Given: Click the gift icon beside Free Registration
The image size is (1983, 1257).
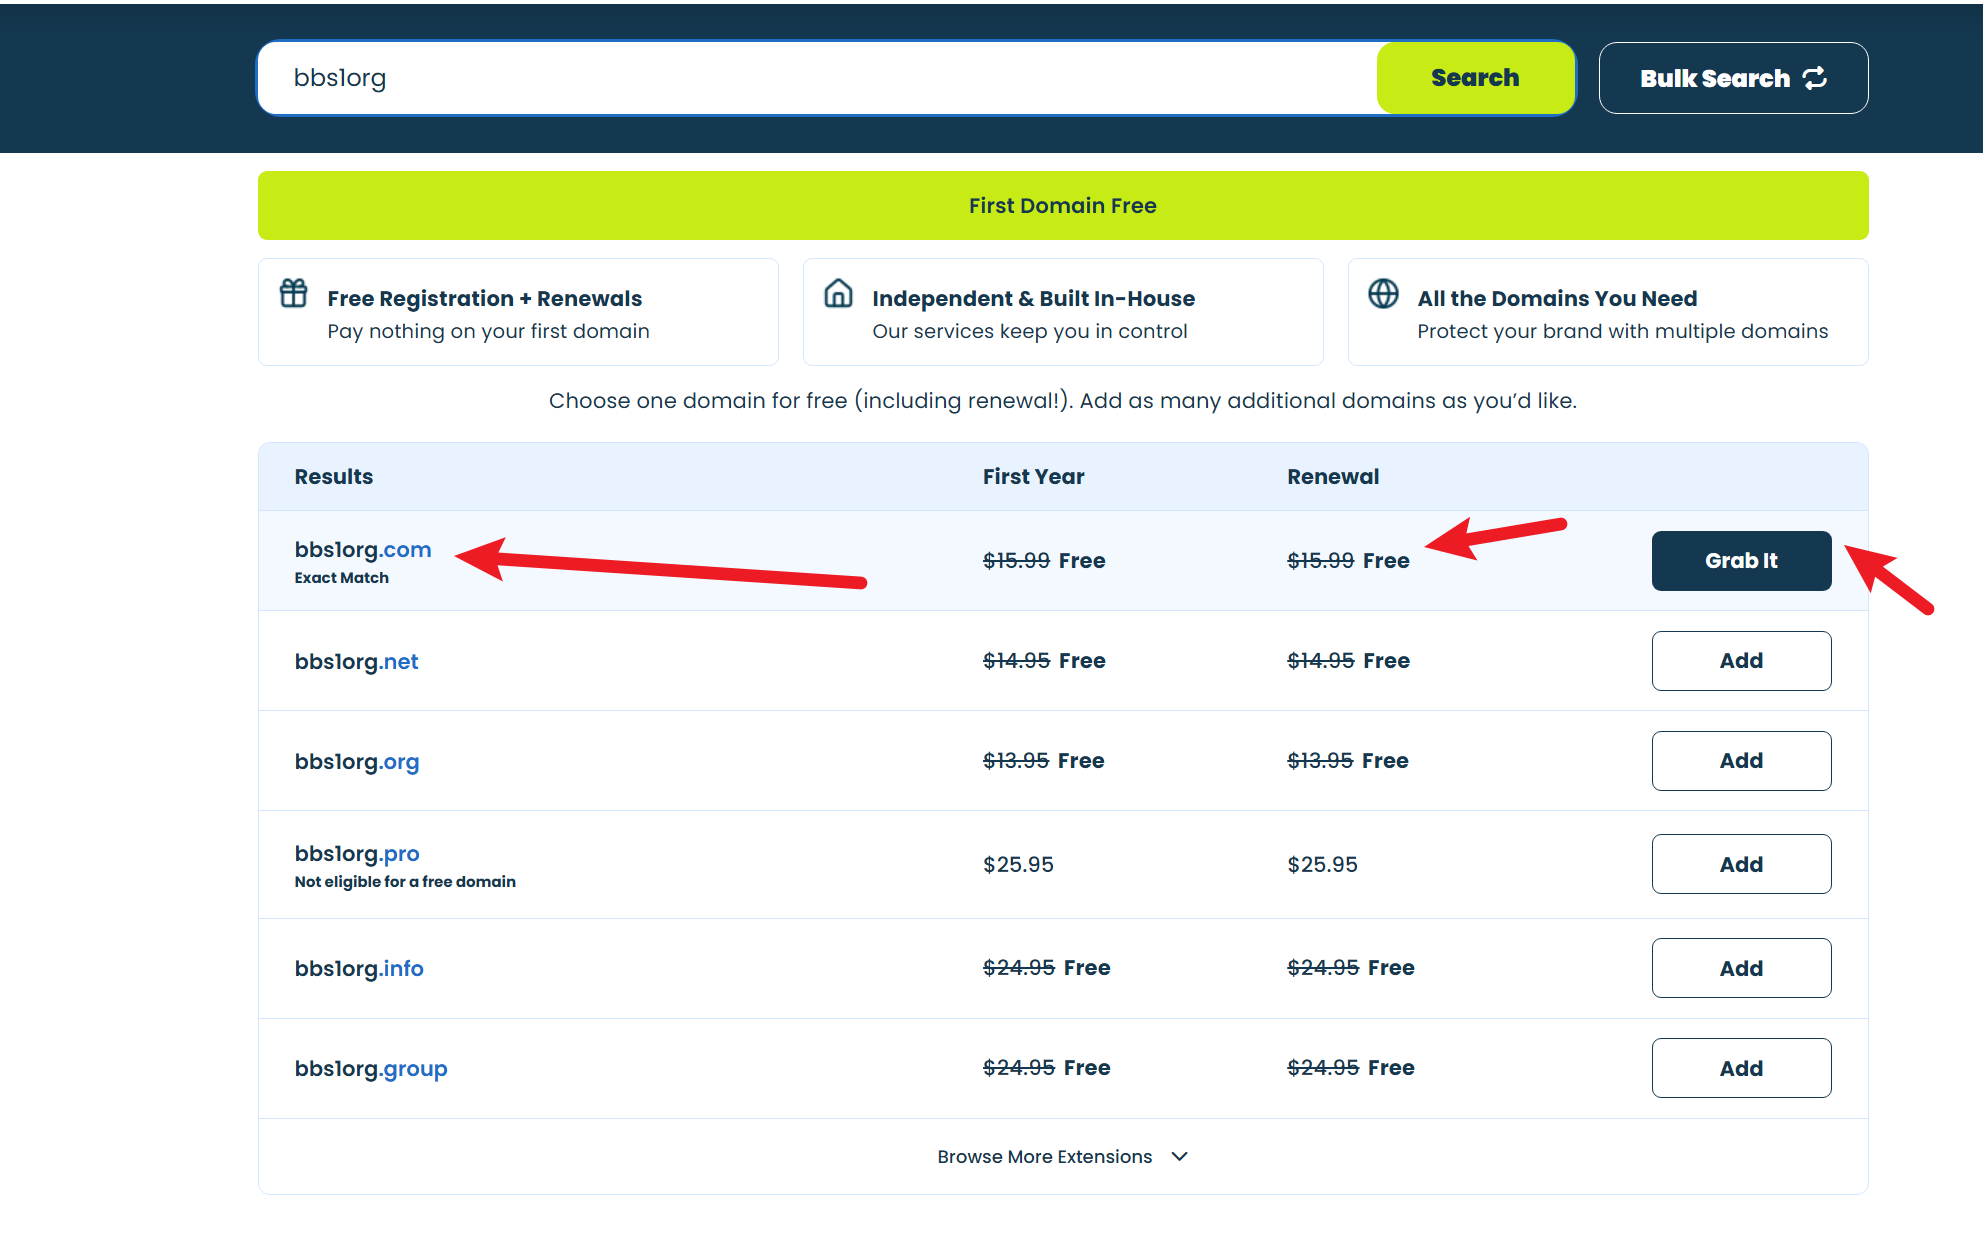Looking at the screenshot, I should tap(293, 293).
